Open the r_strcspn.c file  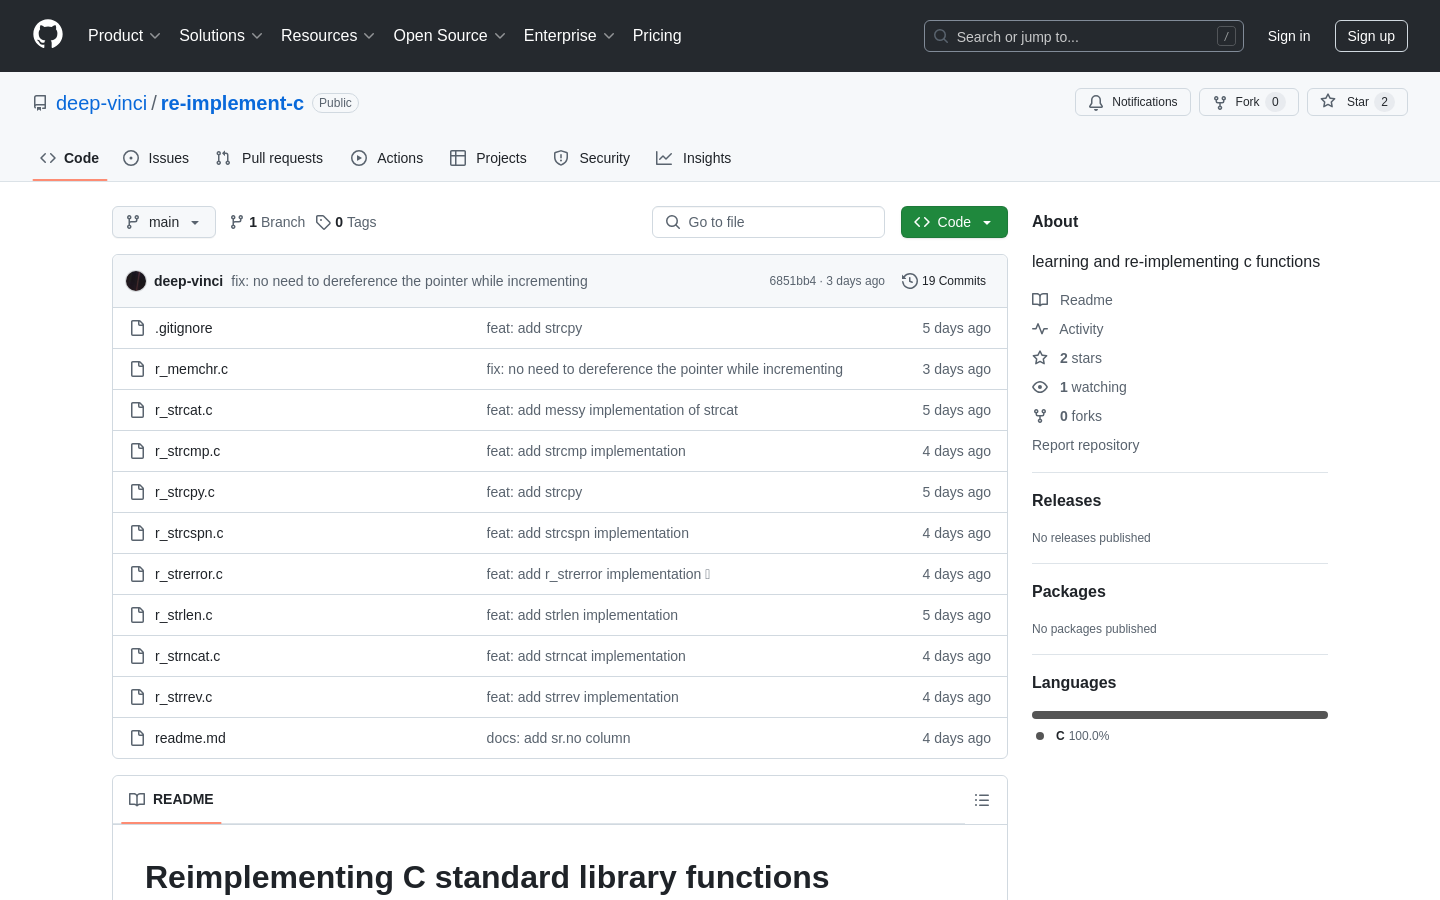click(189, 533)
